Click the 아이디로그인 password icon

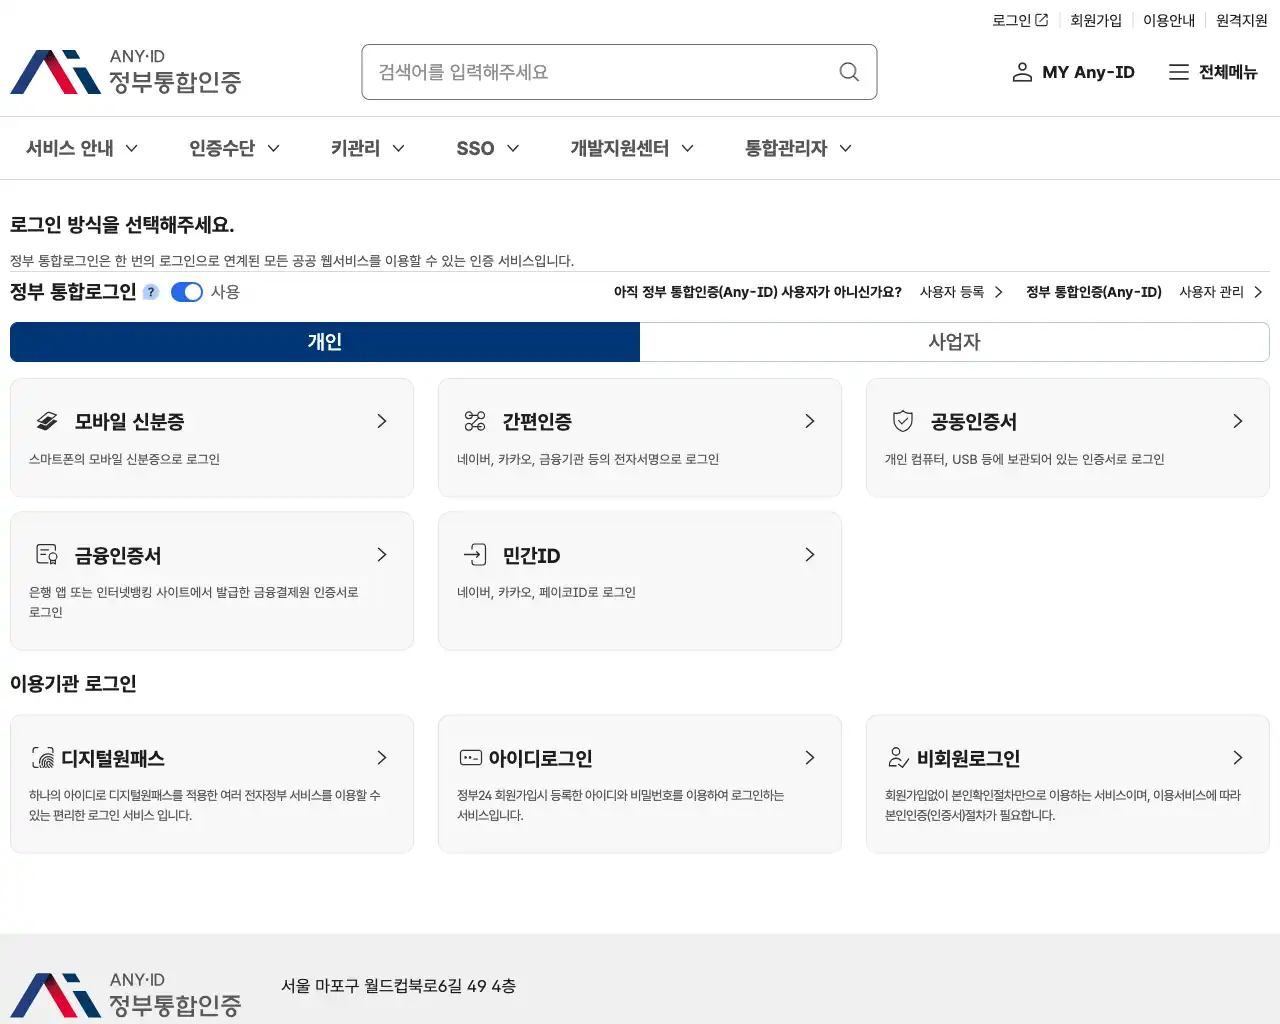click(x=471, y=758)
